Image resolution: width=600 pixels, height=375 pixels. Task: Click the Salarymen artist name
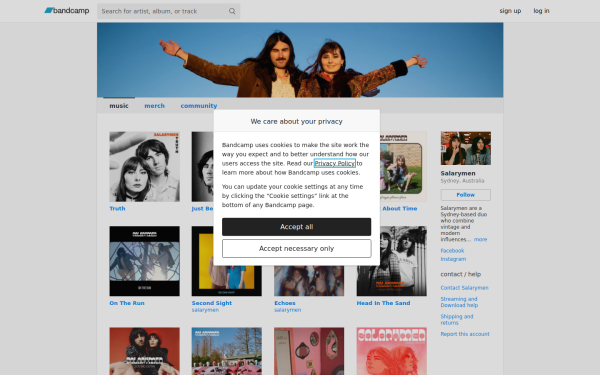(458, 173)
